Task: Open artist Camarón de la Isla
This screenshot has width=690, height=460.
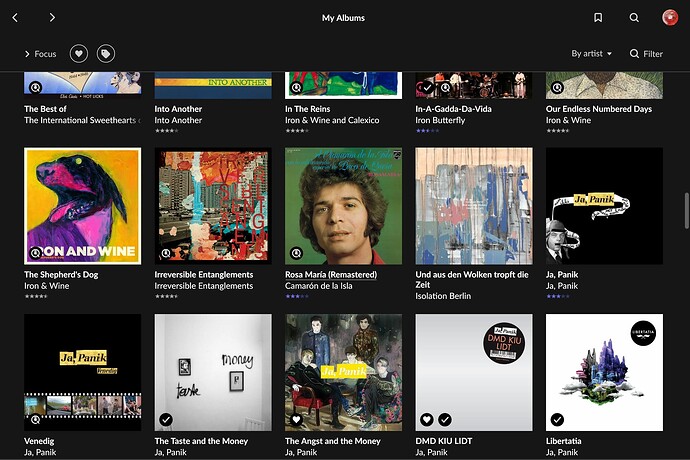Action: (318, 286)
